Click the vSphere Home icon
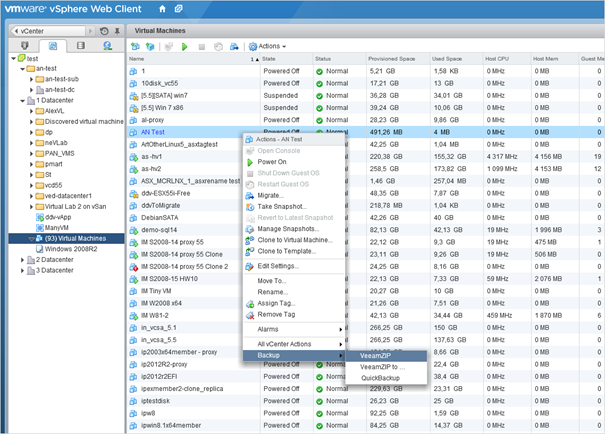 click(x=162, y=9)
